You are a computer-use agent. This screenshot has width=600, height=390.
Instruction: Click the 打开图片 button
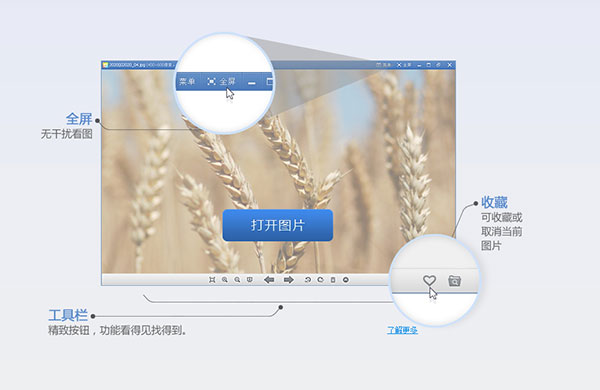(x=278, y=225)
